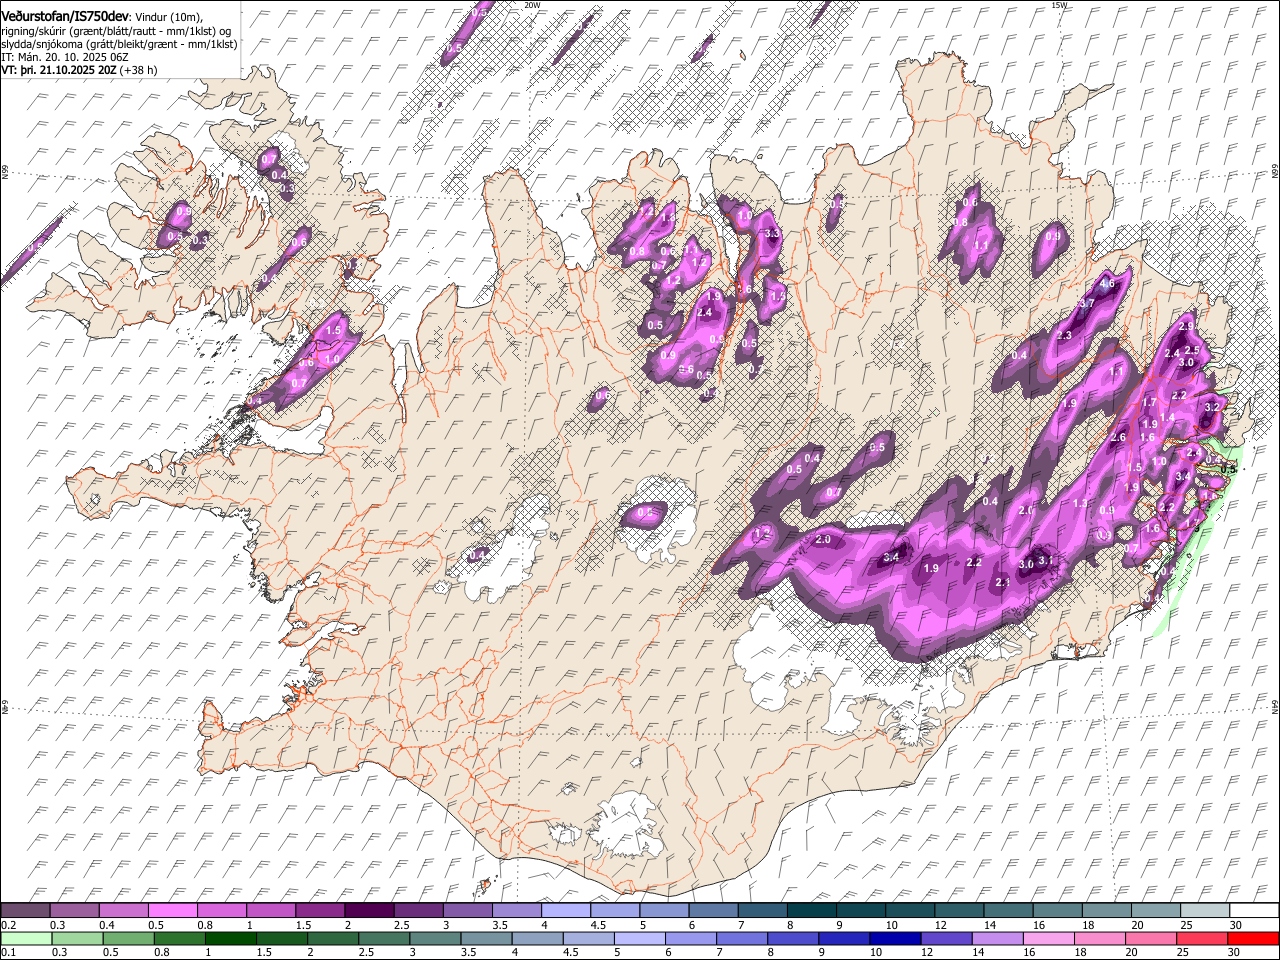Click the '64N' latitude label on the right edge
1280x960 pixels.
pos(1275,708)
